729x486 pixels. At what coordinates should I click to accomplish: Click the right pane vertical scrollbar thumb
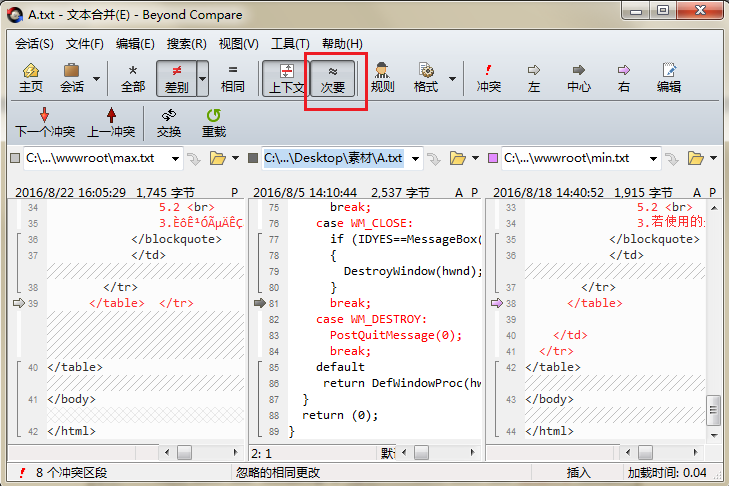click(x=714, y=410)
